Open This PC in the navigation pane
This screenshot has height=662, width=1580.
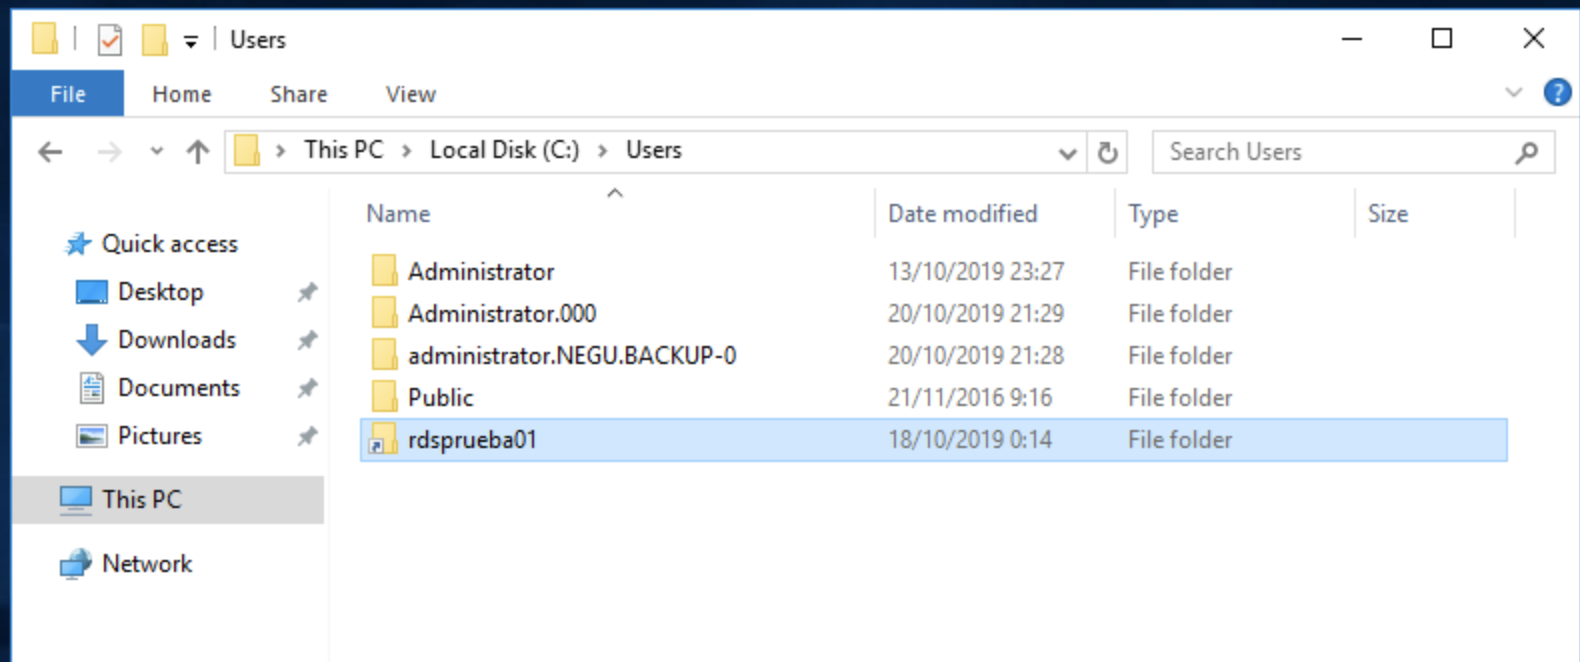pyautogui.click(x=141, y=499)
